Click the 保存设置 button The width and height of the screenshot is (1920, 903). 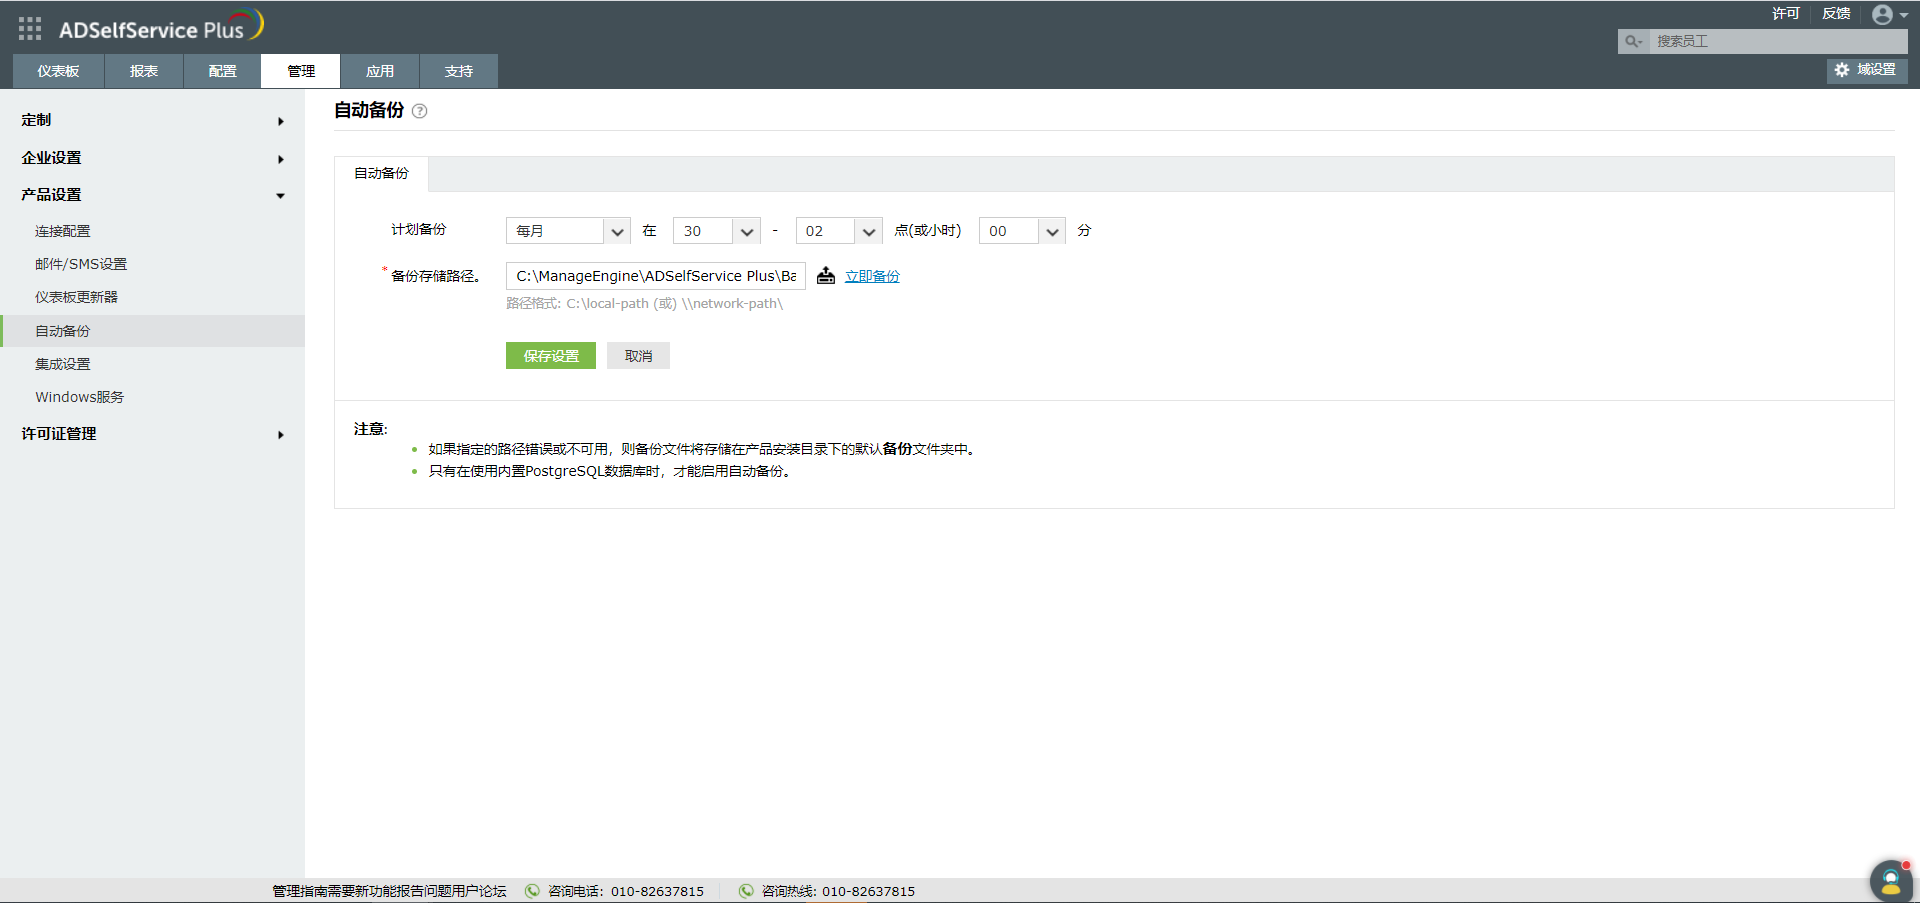(x=550, y=355)
